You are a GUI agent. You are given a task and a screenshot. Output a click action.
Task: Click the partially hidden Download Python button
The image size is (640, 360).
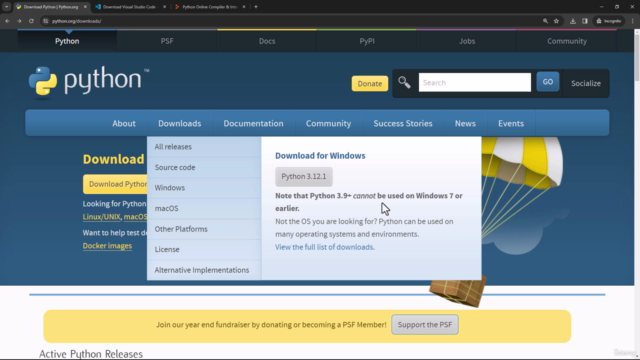point(115,184)
